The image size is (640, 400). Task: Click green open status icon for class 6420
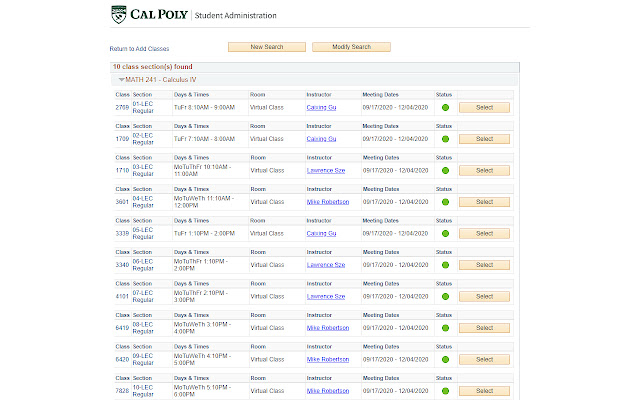(445, 360)
